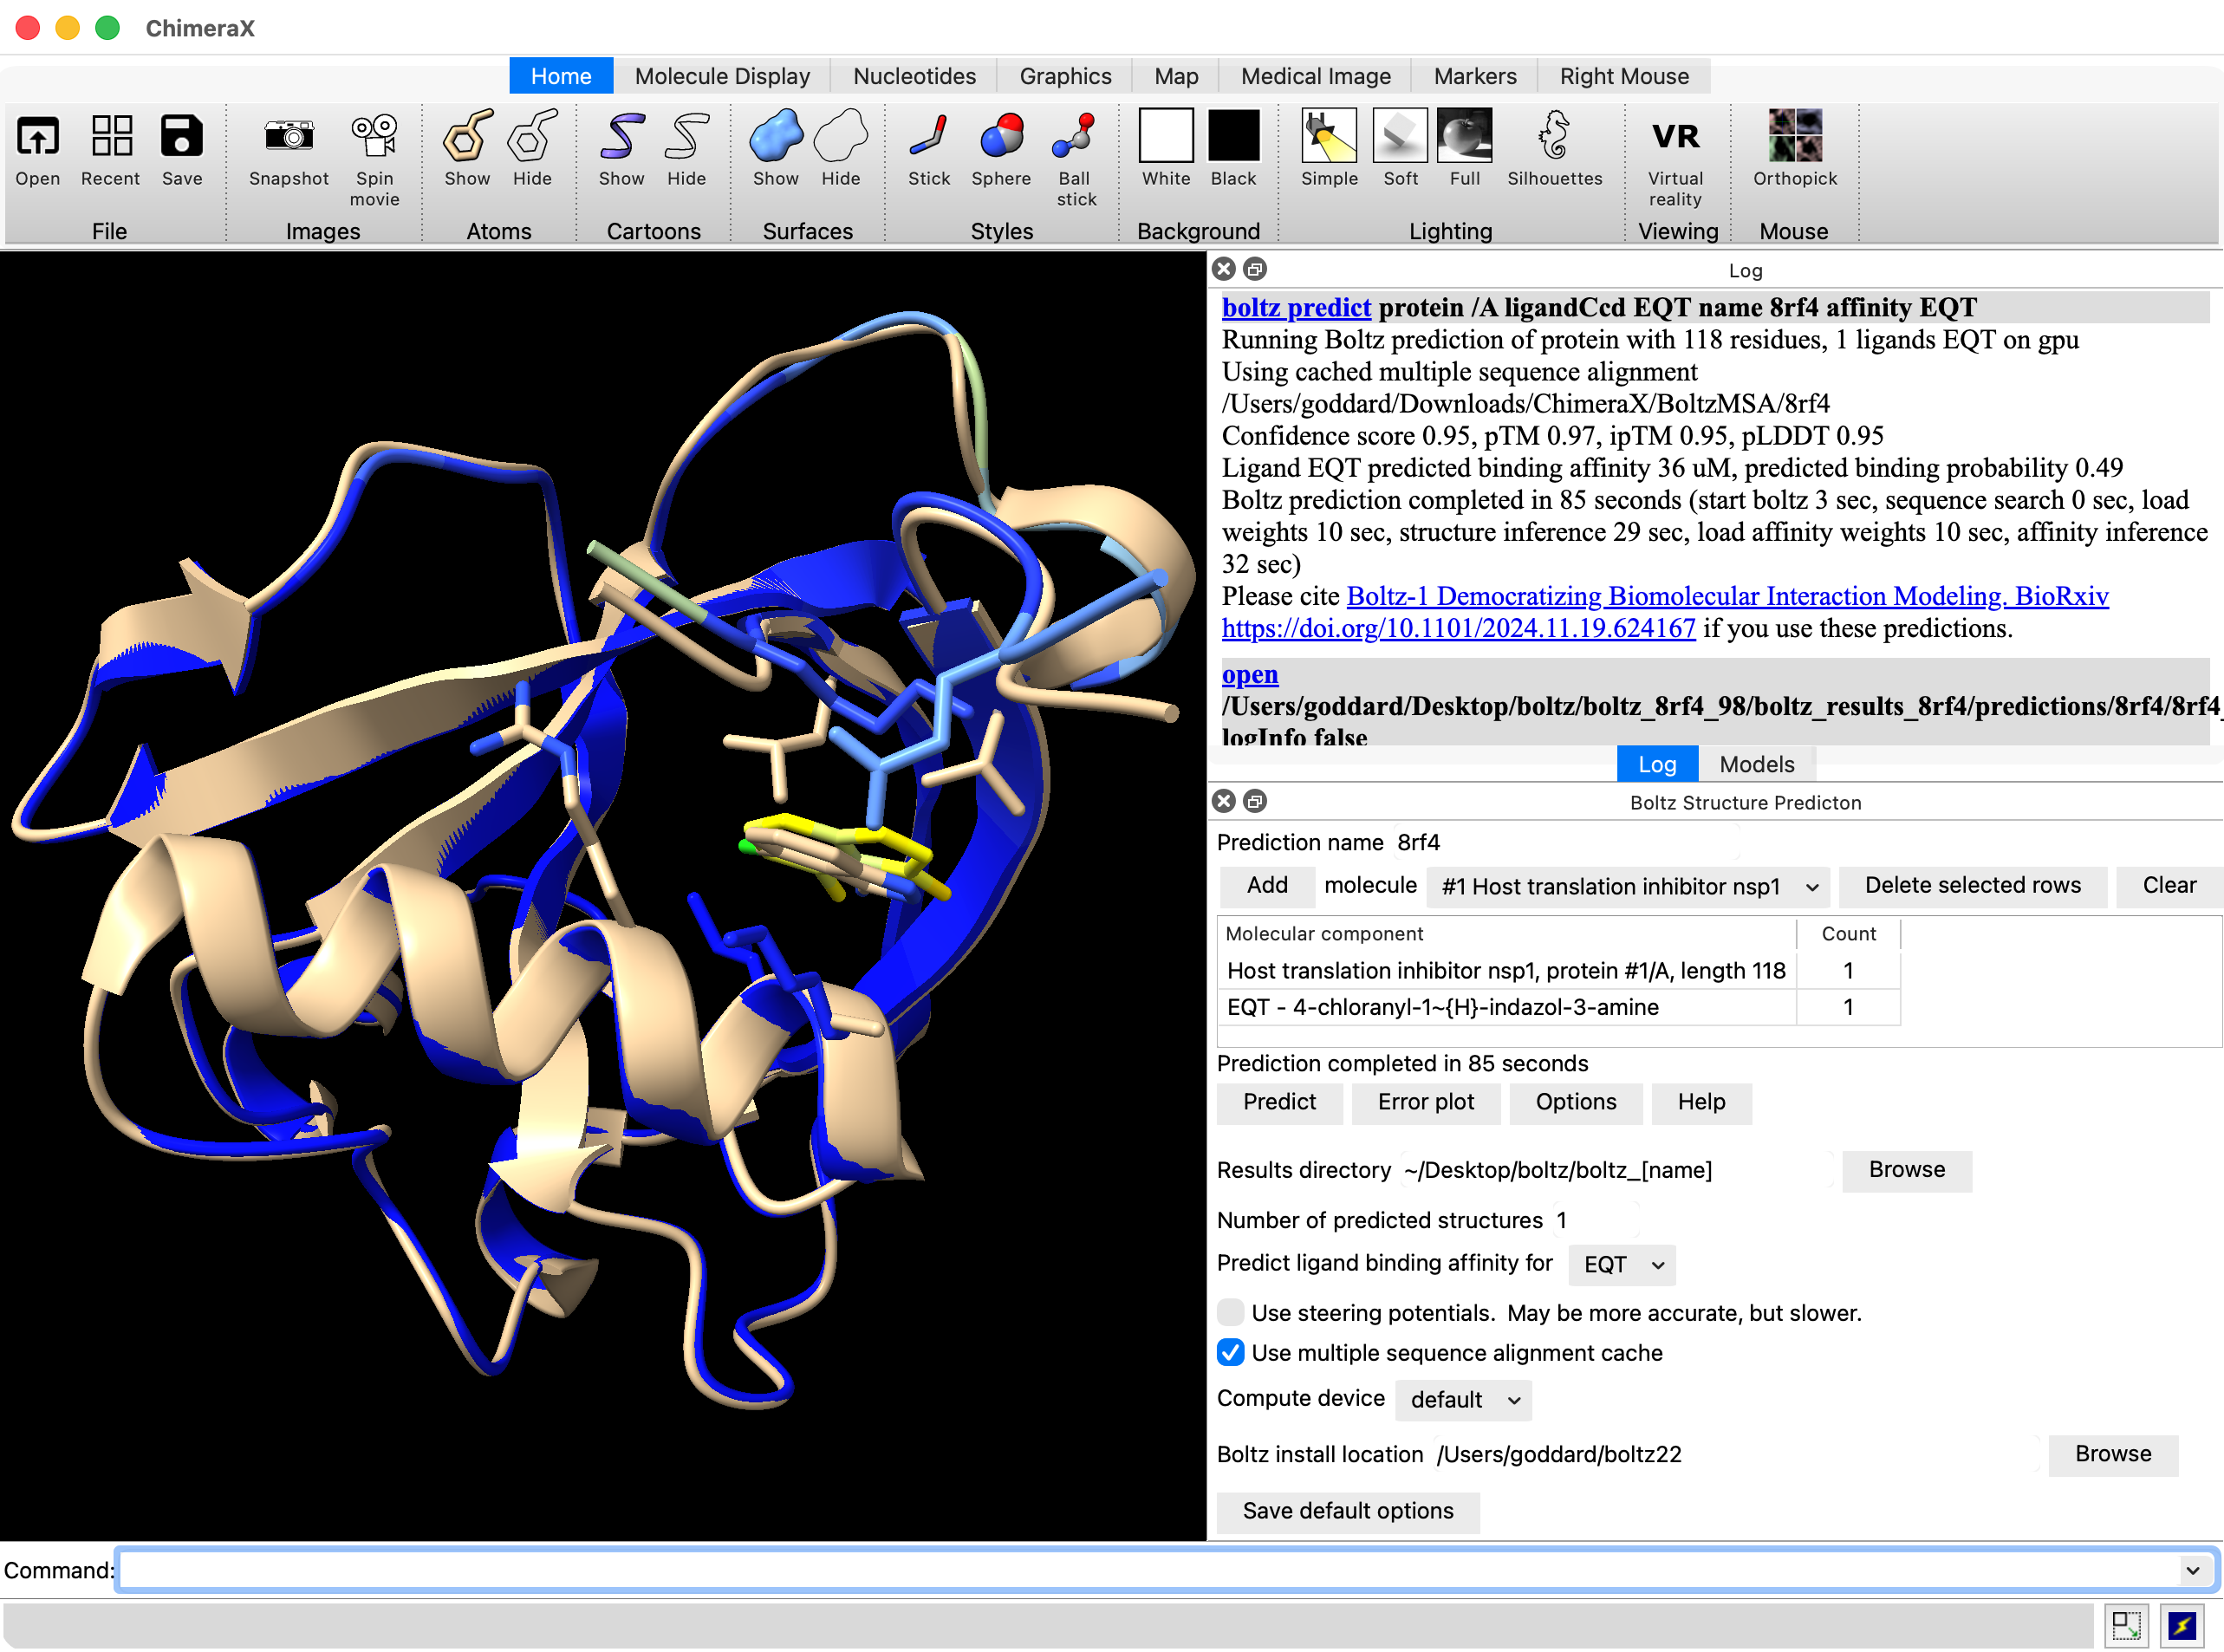Viewport: 2224px width, 1652px height.
Task: Click the Snapshot camera icon
Action: 288,137
